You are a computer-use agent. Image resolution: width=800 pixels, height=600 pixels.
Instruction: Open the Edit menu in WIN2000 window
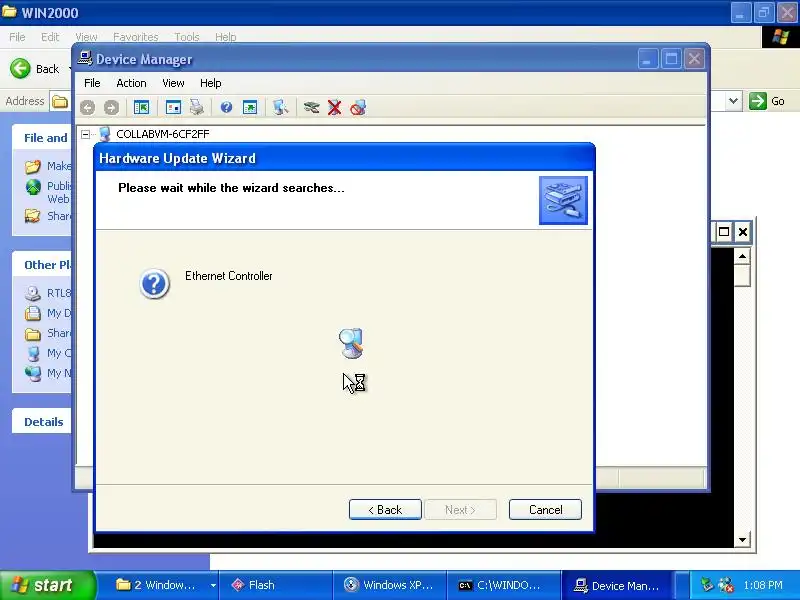50,37
